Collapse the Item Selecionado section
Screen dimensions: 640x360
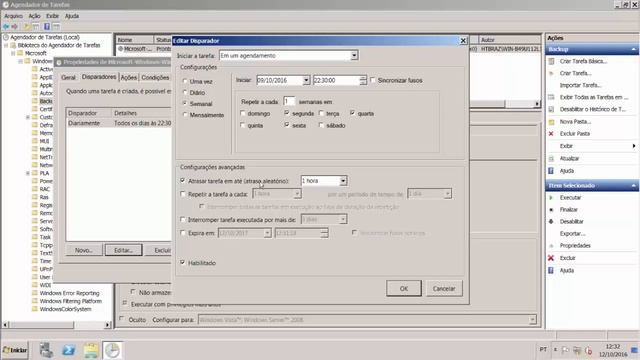click(633, 186)
